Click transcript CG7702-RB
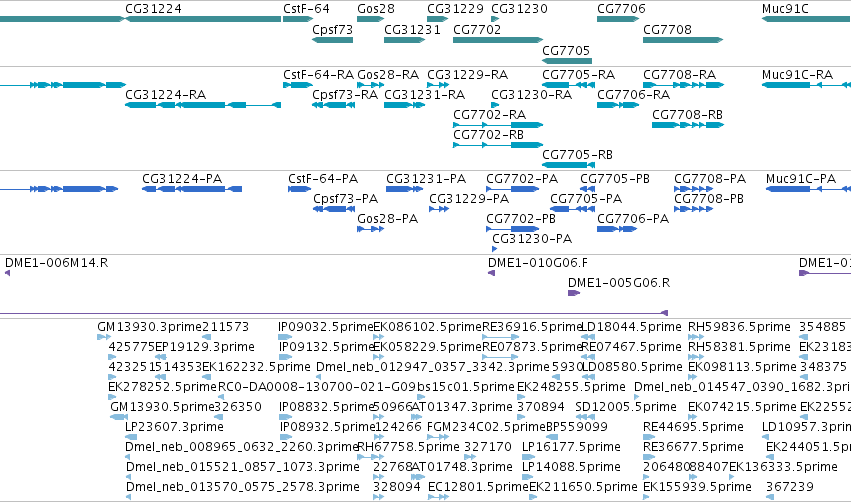 pos(488,135)
